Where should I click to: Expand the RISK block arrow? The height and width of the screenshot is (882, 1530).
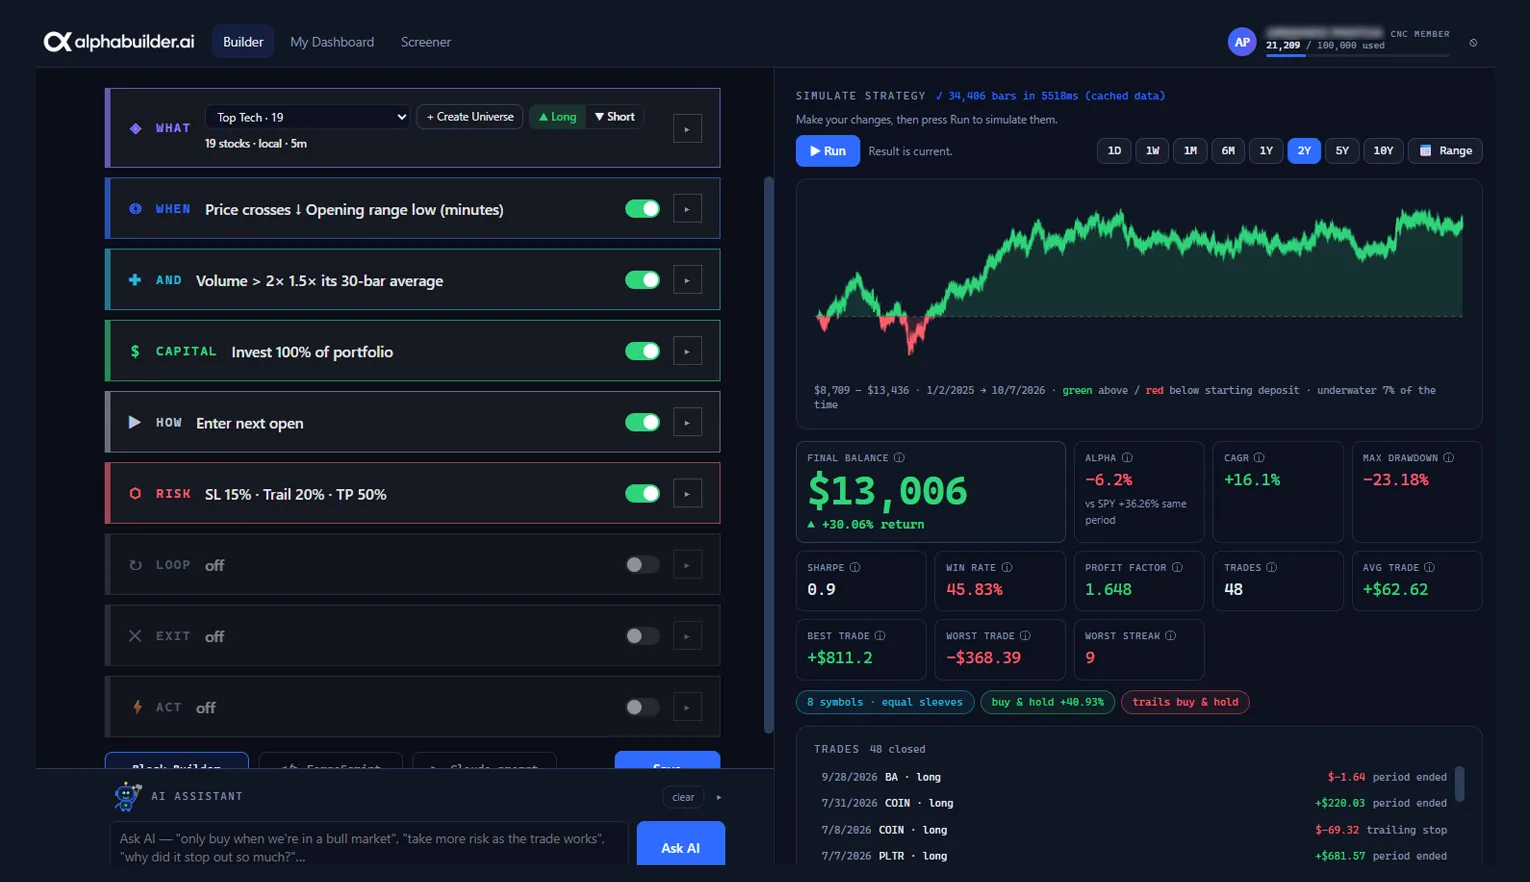click(x=687, y=493)
